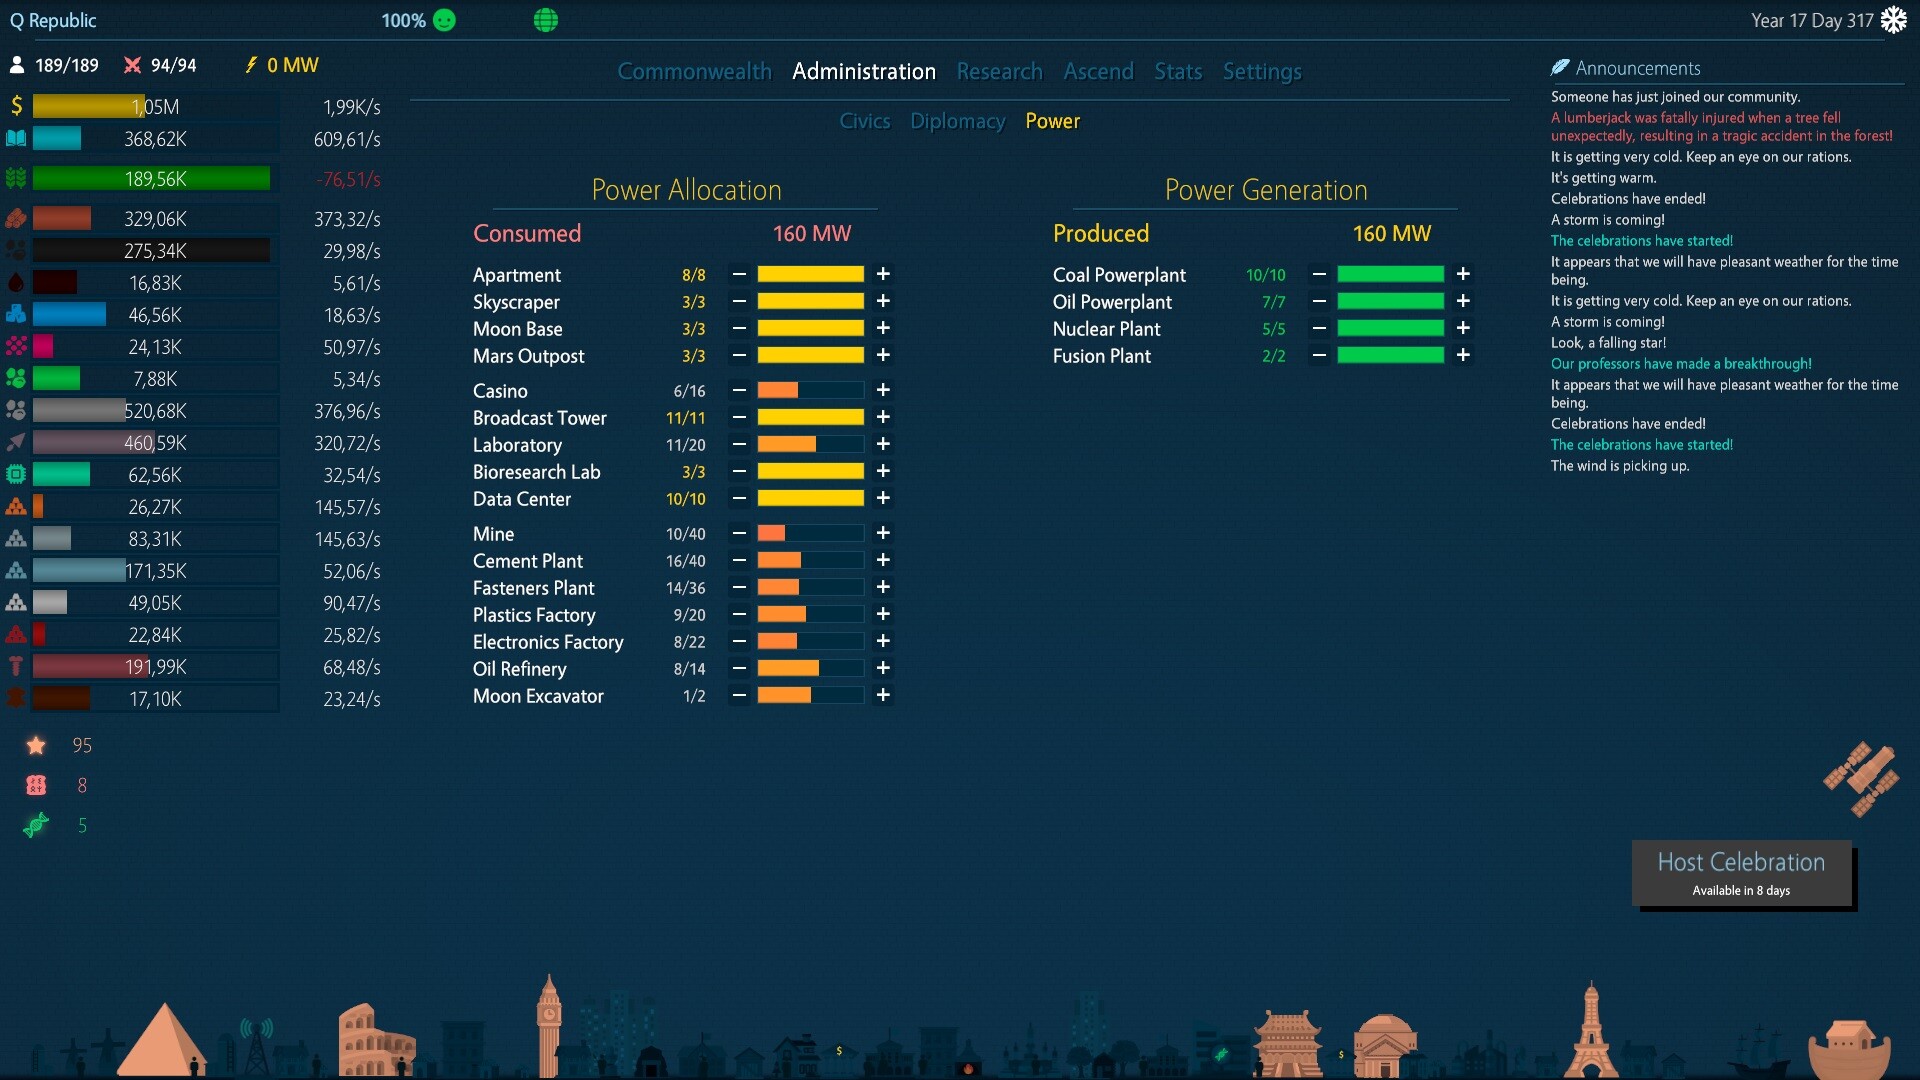Decrease Casino power allocation with its minus stepper

(739, 390)
